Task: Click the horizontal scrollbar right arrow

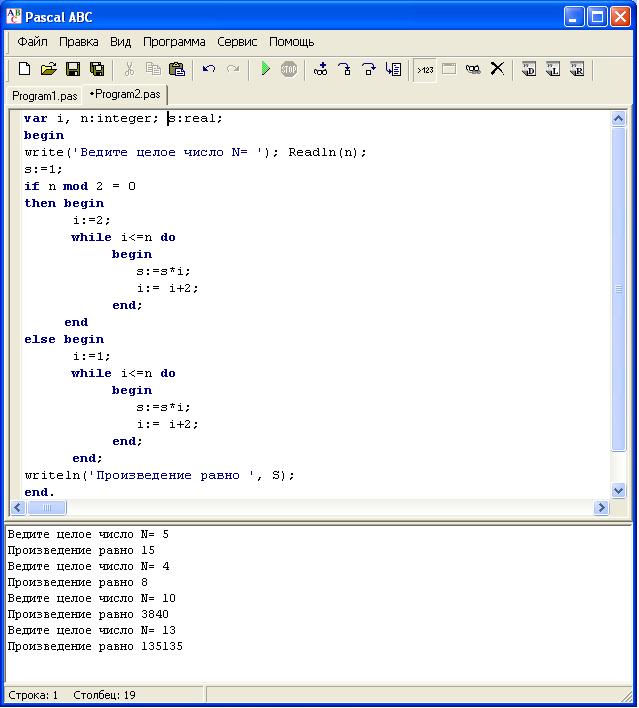Action: click(601, 508)
